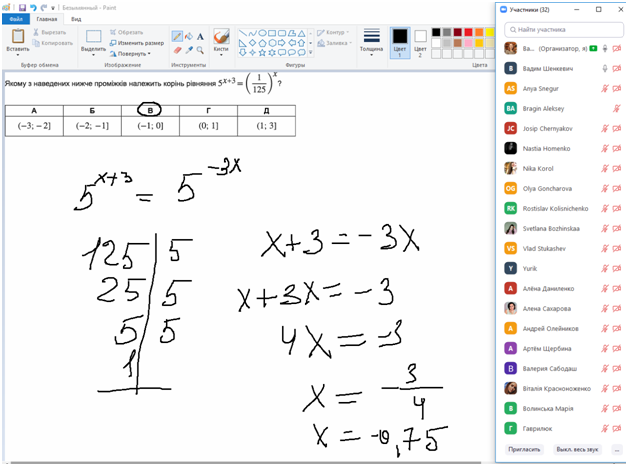Choose the Text tool (letter A)
Image resolution: width=628 pixels, height=466 pixels.
pos(199,34)
